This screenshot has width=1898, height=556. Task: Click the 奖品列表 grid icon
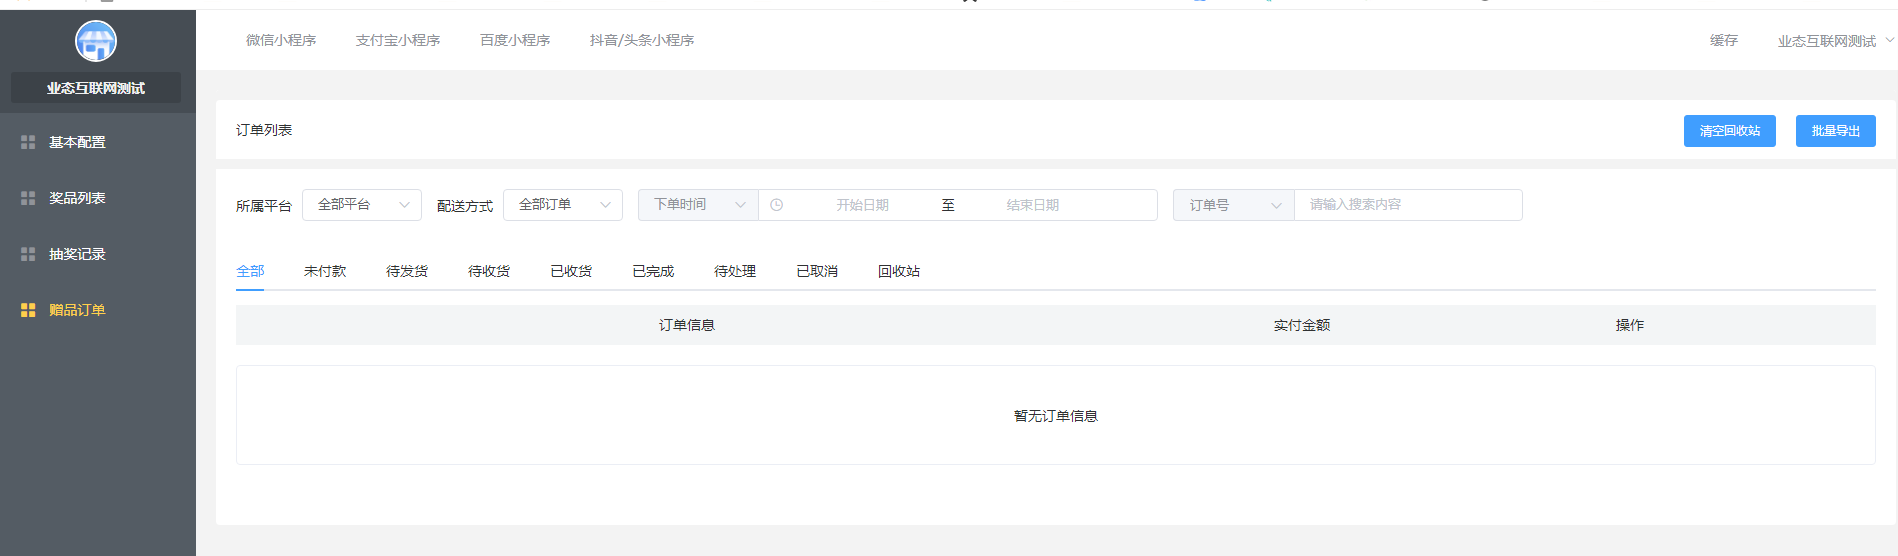coord(28,198)
